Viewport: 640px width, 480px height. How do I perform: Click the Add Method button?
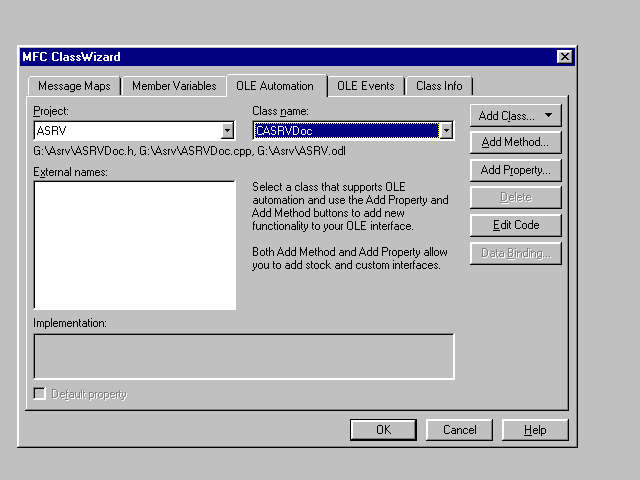515,143
